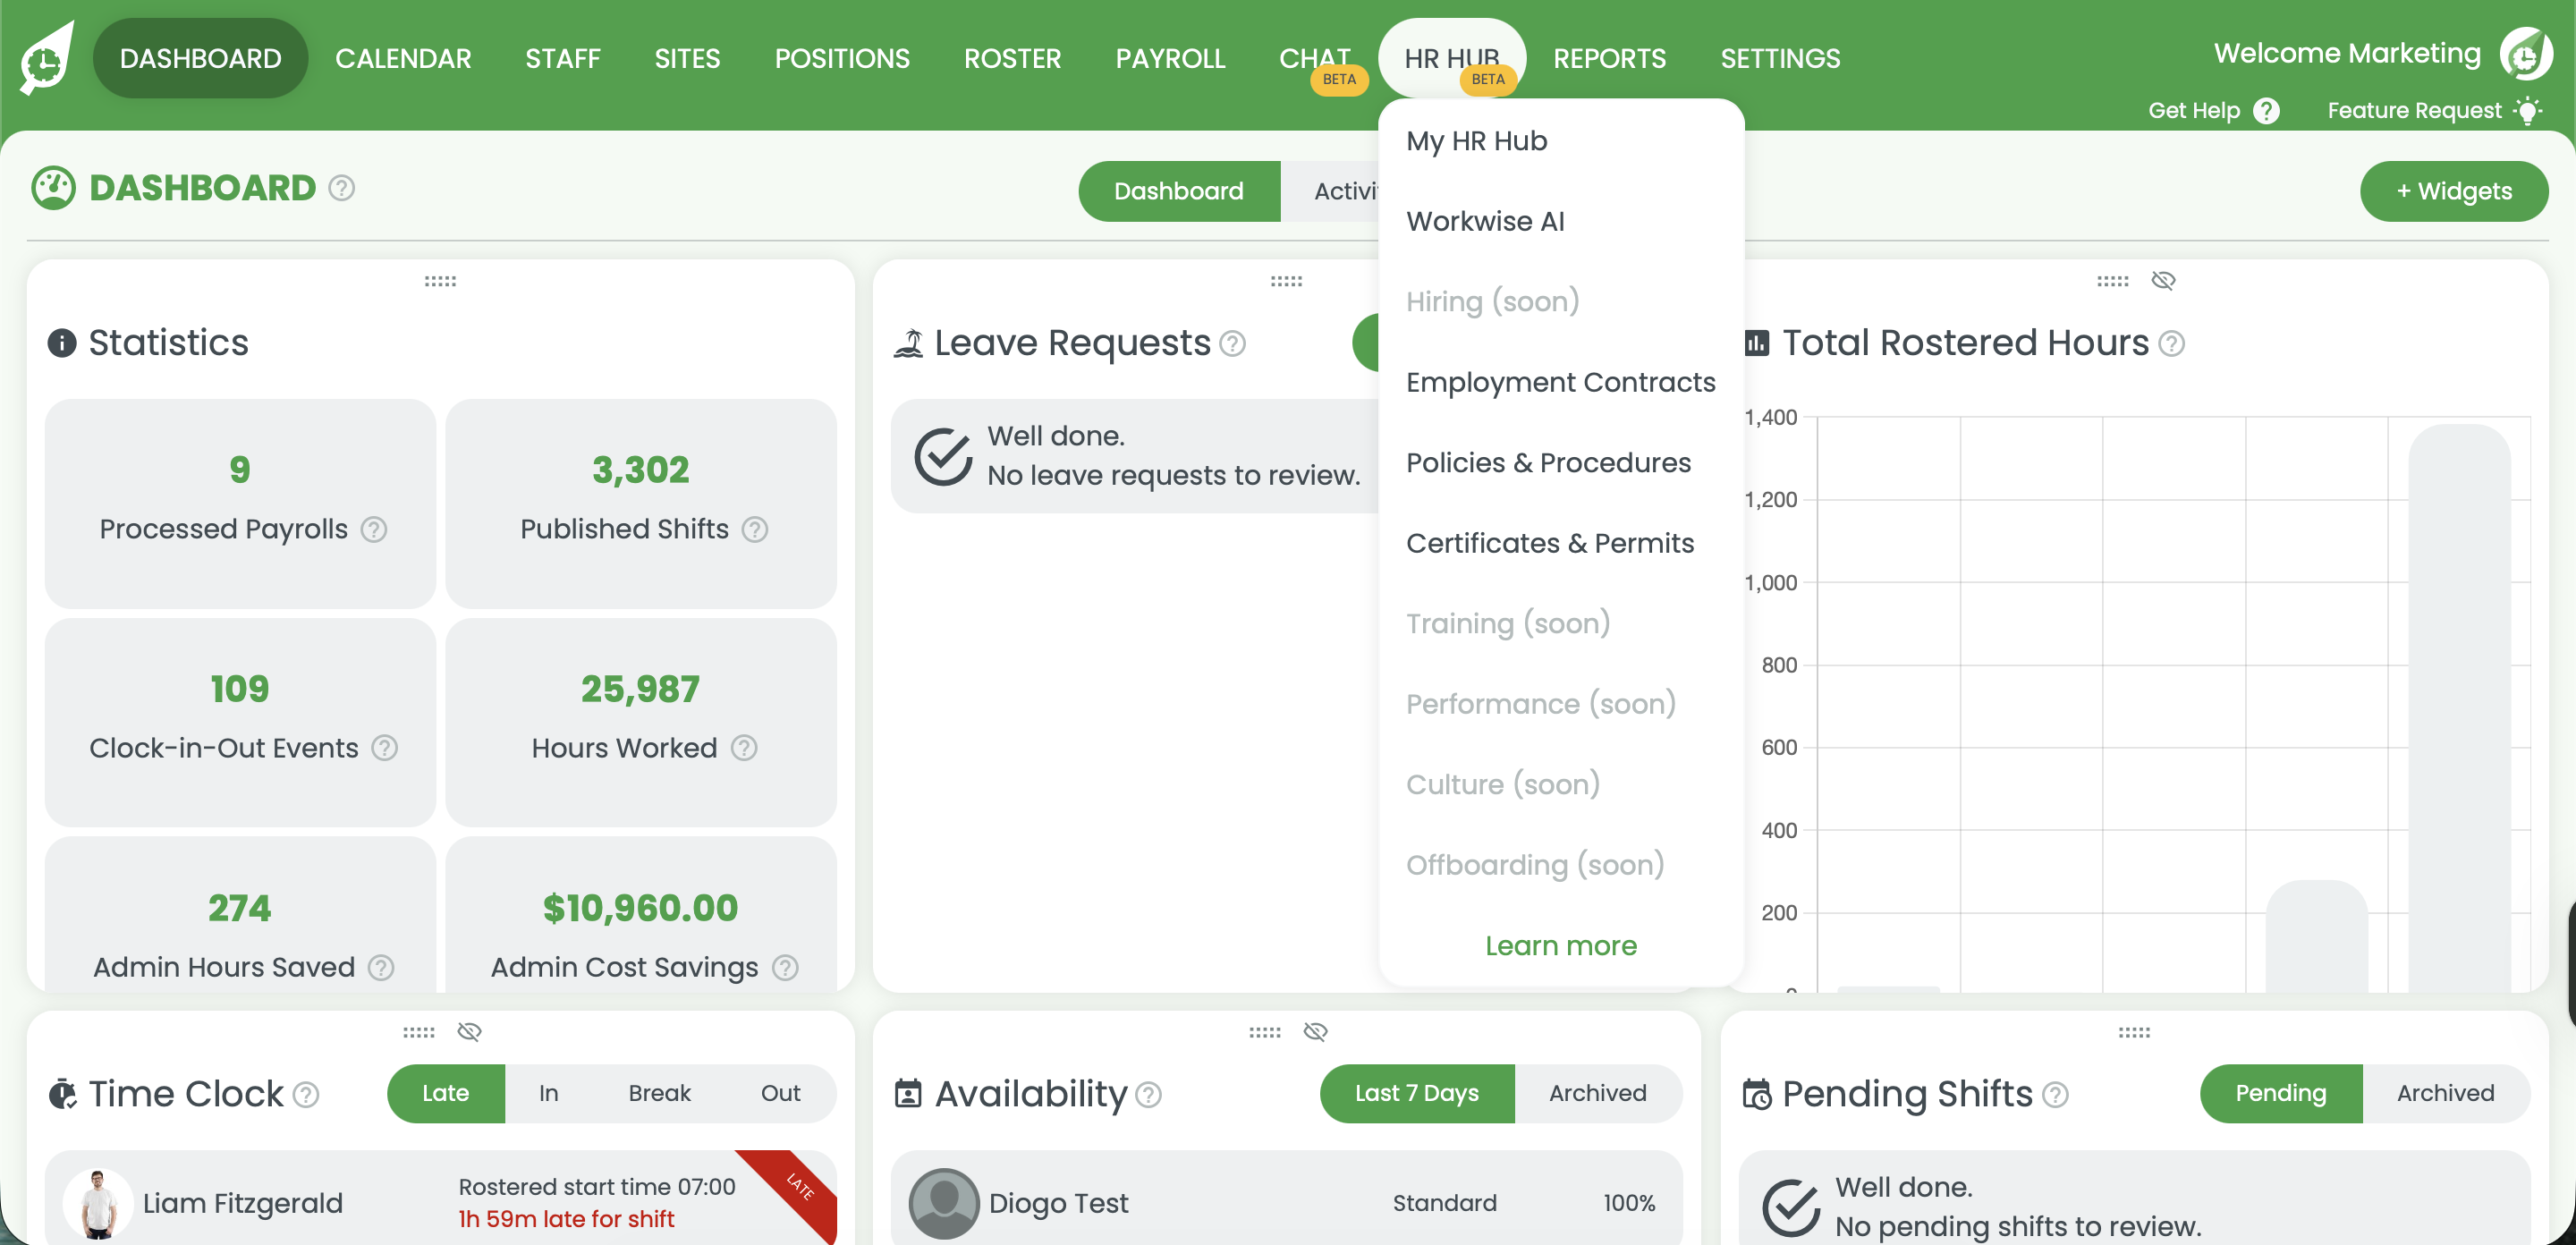The height and width of the screenshot is (1245, 2576).
Task: Click the Workwise logo in top-left corner
Action: [x=45, y=58]
